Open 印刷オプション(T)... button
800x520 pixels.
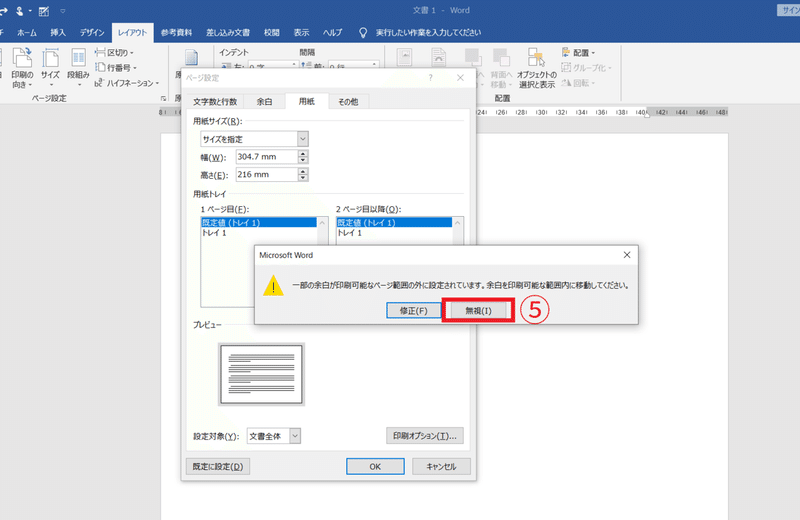coord(424,436)
